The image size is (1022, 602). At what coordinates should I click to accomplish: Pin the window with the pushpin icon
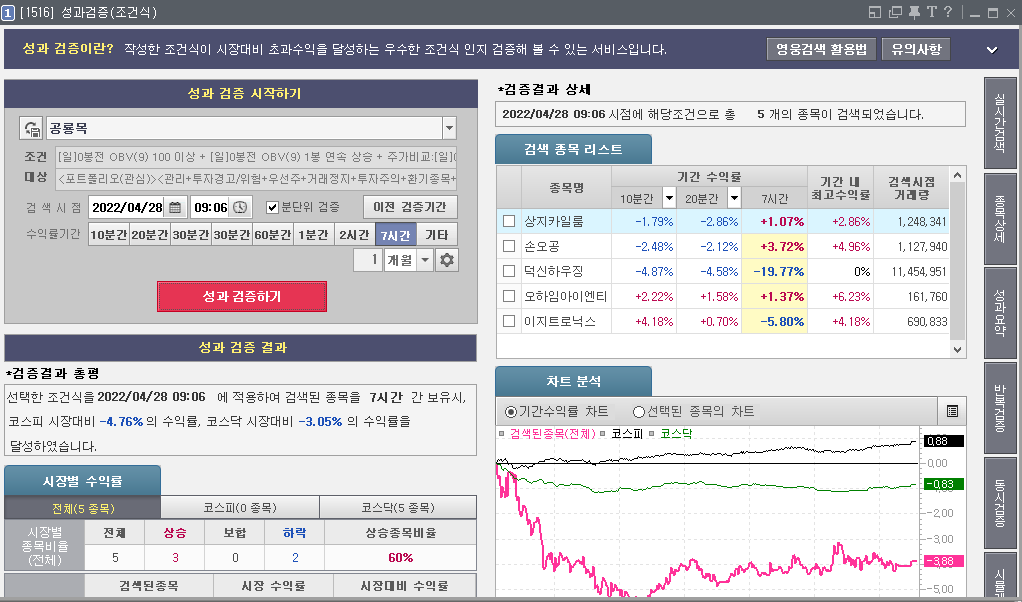coord(914,12)
